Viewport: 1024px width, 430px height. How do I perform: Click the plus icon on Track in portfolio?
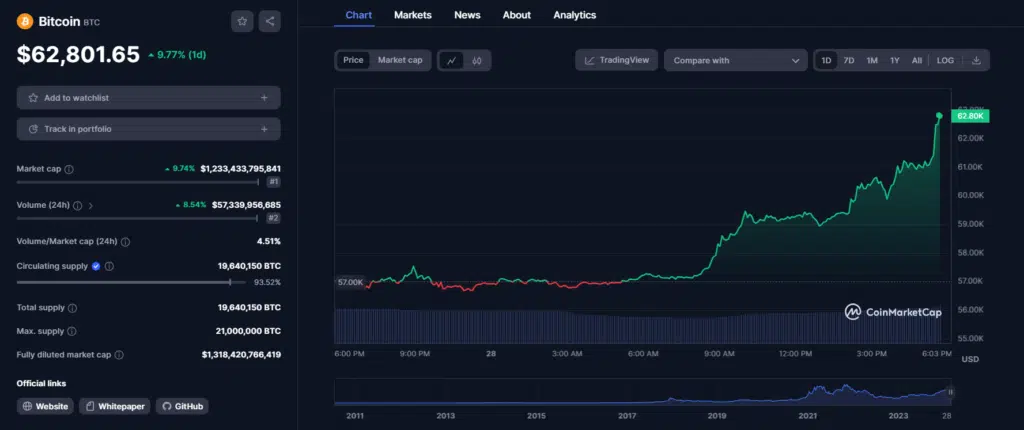(x=264, y=129)
